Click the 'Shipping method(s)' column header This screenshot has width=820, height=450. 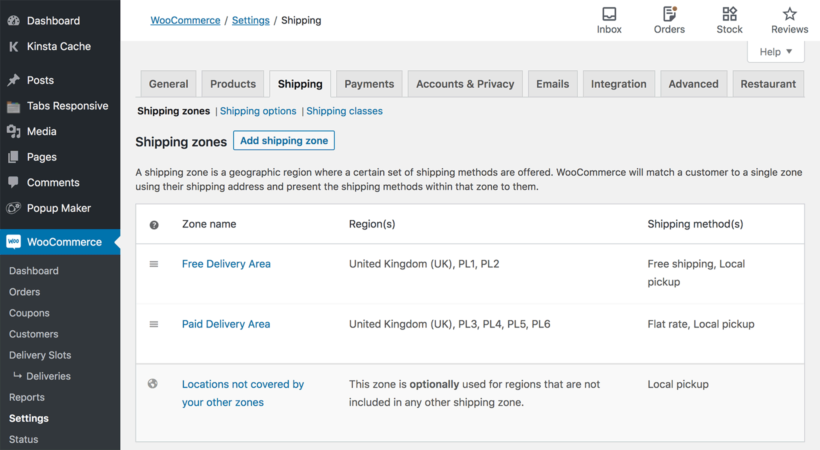(x=695, y=224)
